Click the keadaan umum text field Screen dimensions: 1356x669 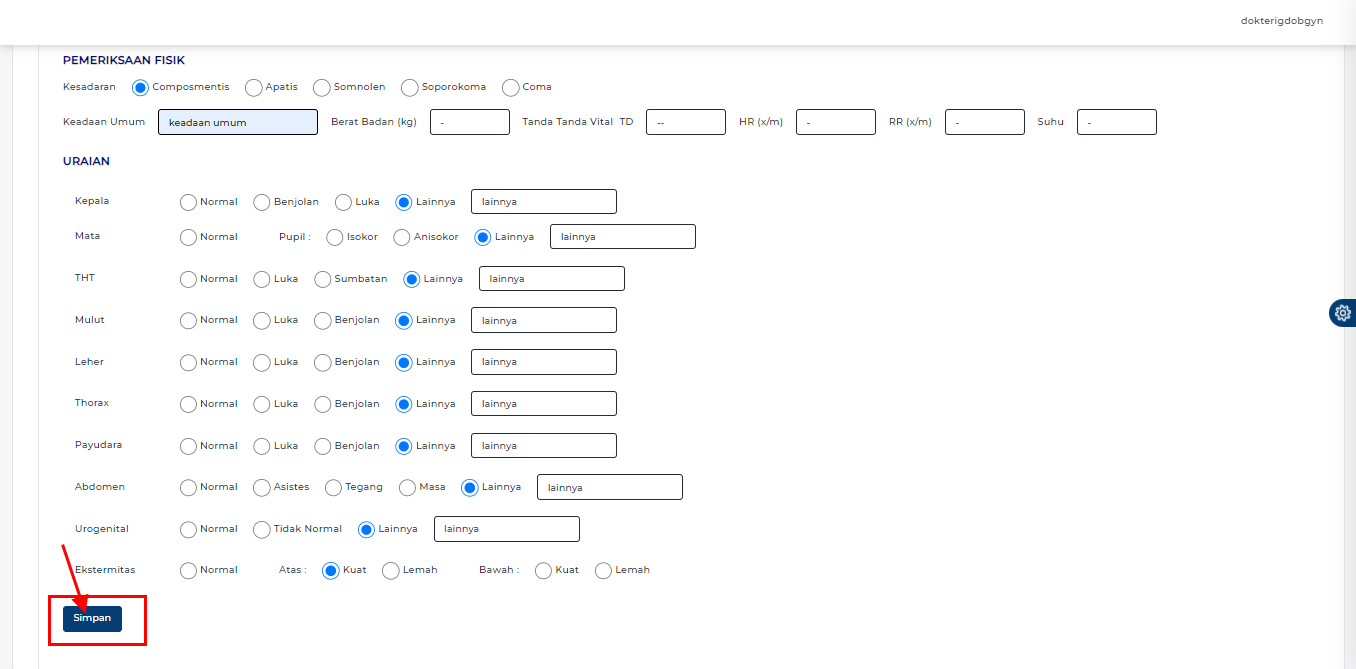coord(237,121)
